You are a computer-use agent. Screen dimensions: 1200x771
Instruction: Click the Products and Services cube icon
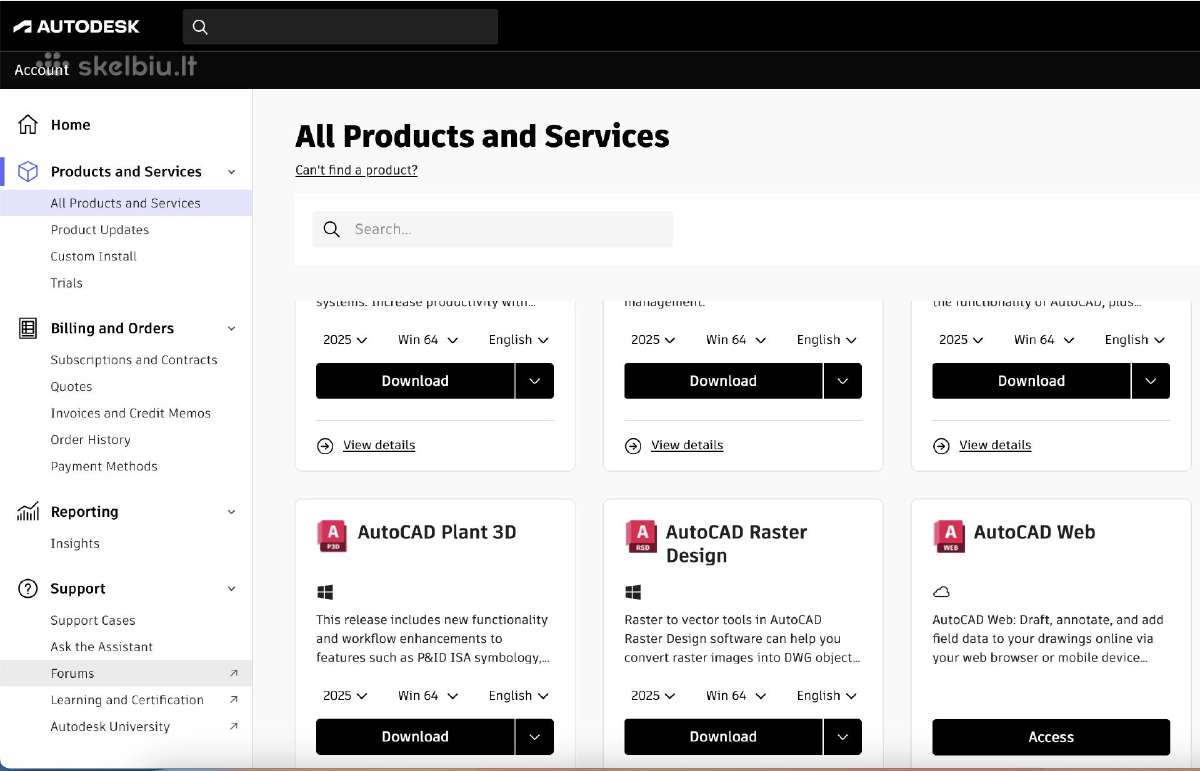[28, 171]
